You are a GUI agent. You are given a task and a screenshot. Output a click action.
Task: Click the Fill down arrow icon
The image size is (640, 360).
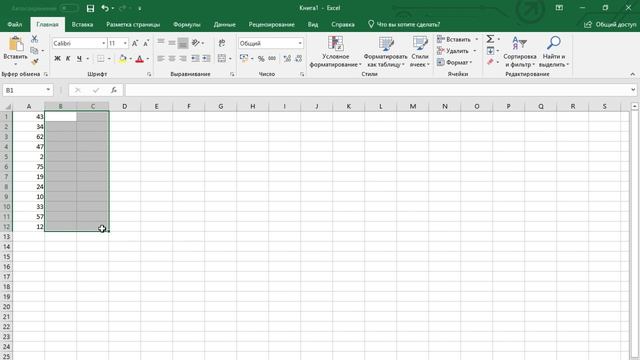coord(490,51)
